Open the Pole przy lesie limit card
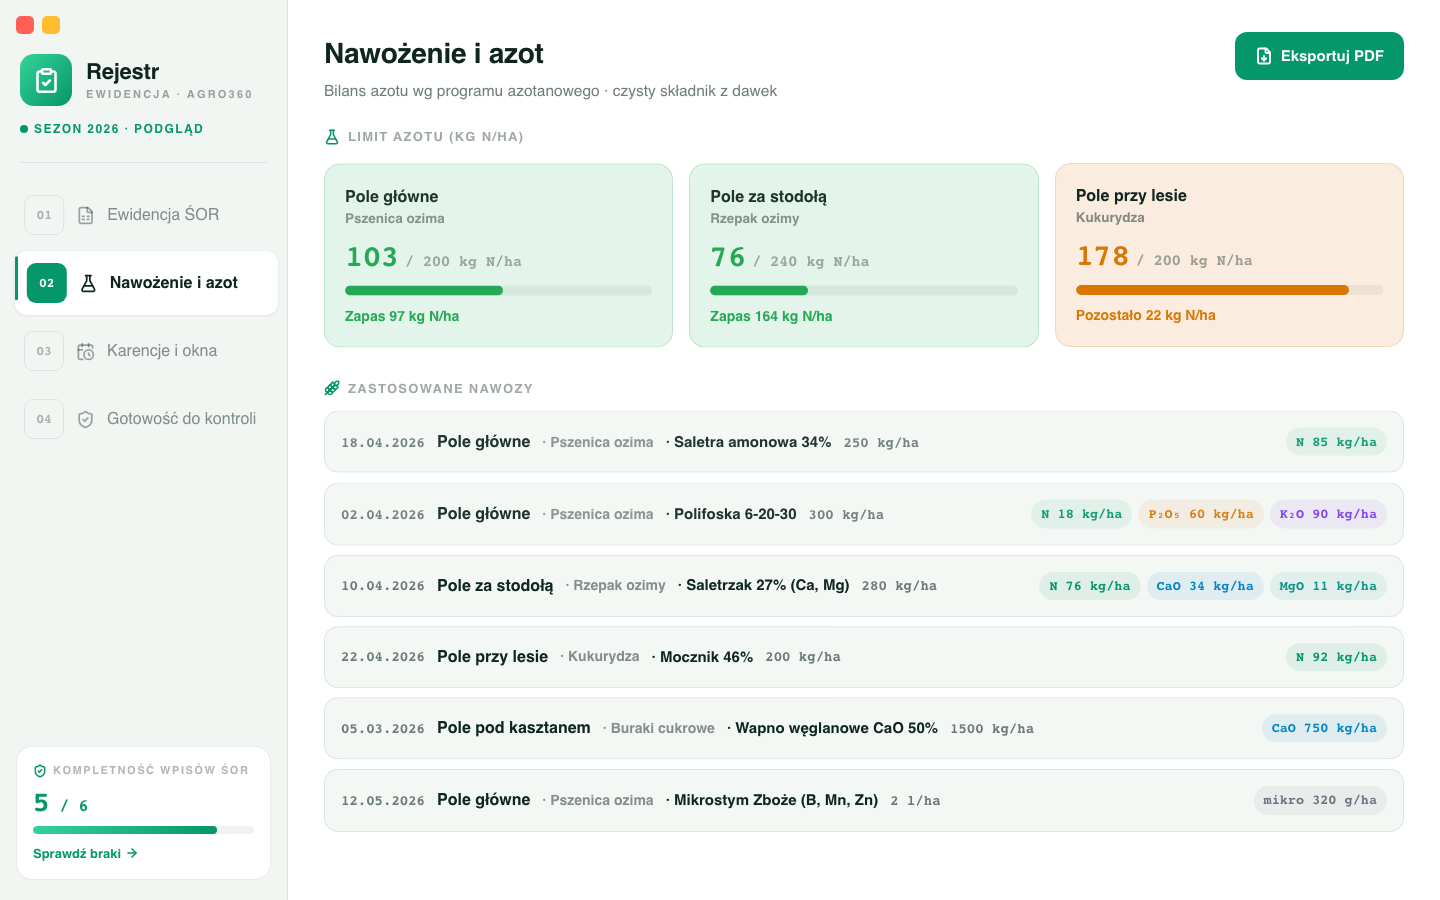The height and width of the screenshot is (900, 1440). click(1229, 255)
